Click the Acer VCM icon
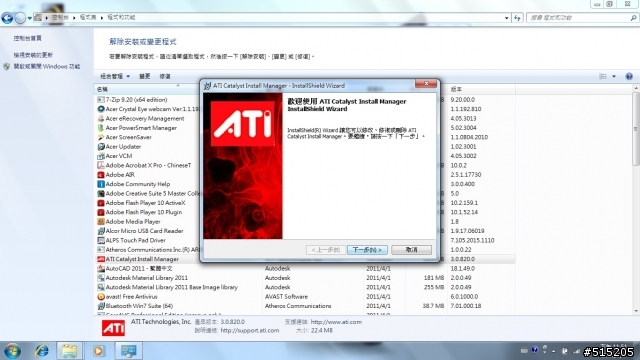 click(100, 156)
